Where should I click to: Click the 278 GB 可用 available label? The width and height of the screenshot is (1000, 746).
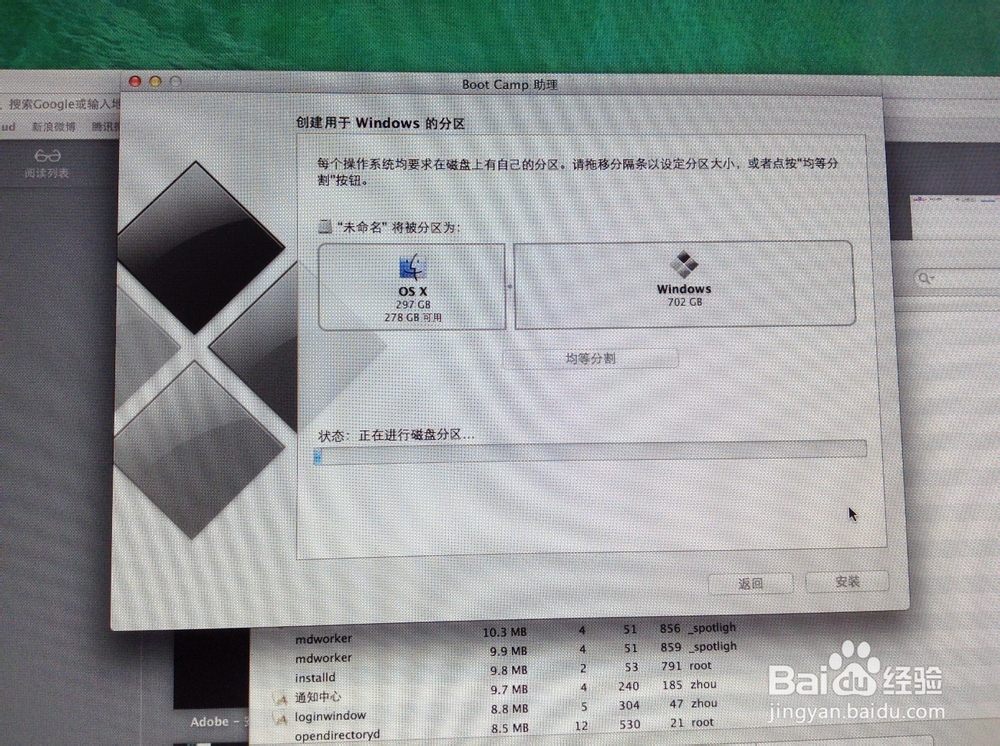[413, 317]
